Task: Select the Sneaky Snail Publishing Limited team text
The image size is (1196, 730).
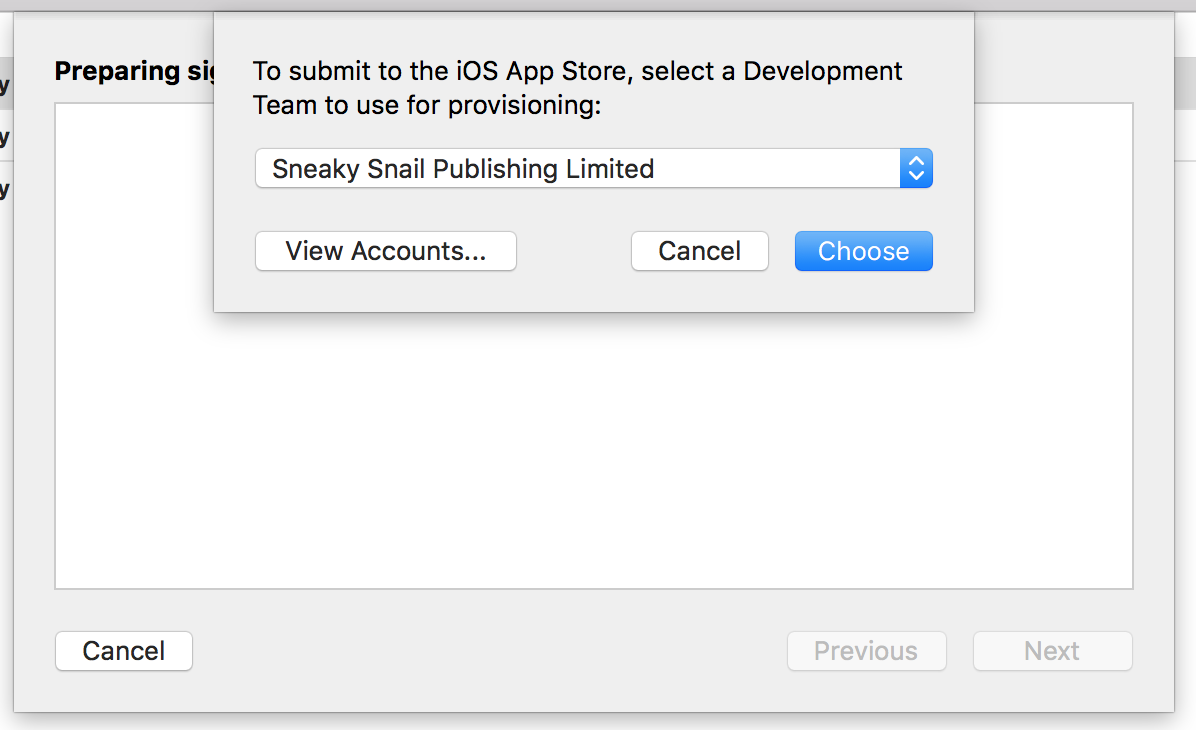Action: (x=463, y=169)
